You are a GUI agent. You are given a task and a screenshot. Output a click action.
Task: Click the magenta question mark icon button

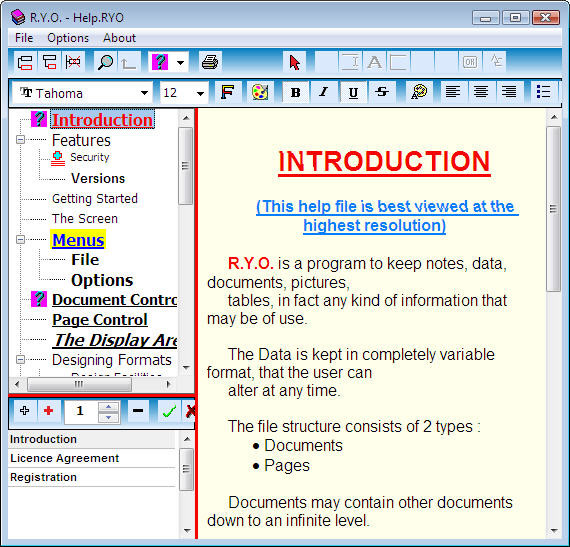pyautogui.click(x=160, y=62)
